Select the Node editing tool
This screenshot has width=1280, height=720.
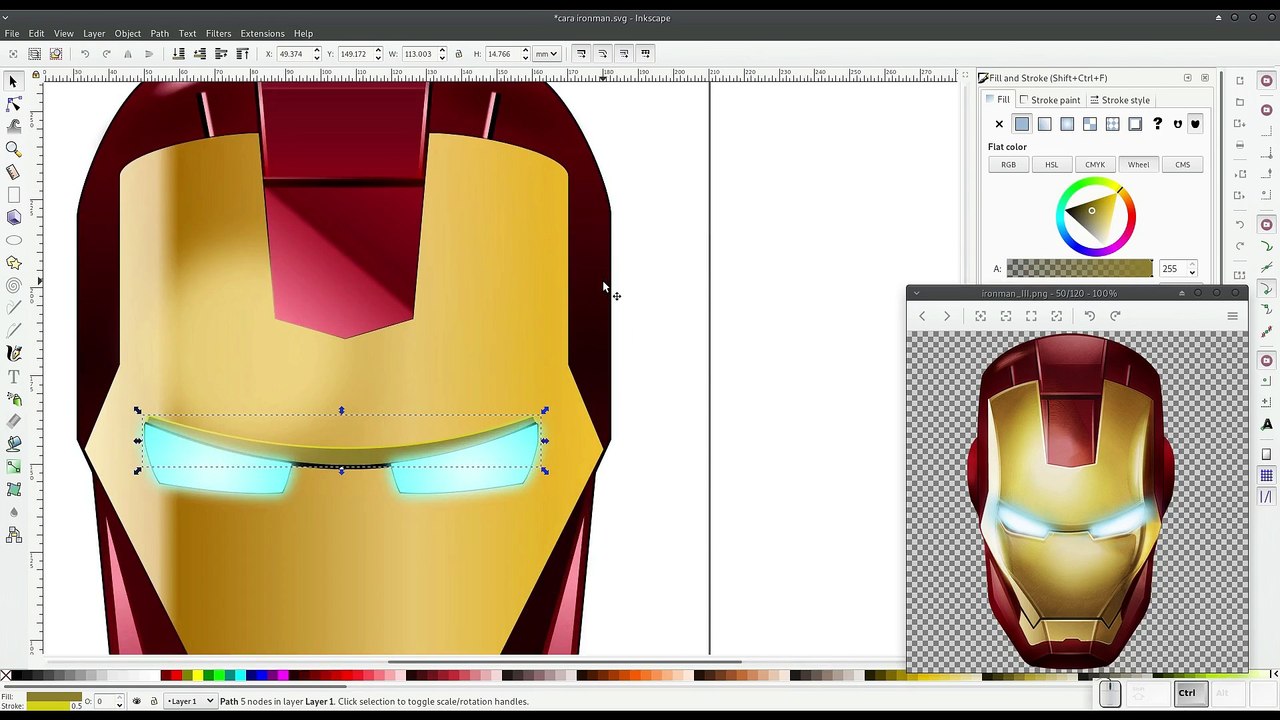(x=14, y=104)
